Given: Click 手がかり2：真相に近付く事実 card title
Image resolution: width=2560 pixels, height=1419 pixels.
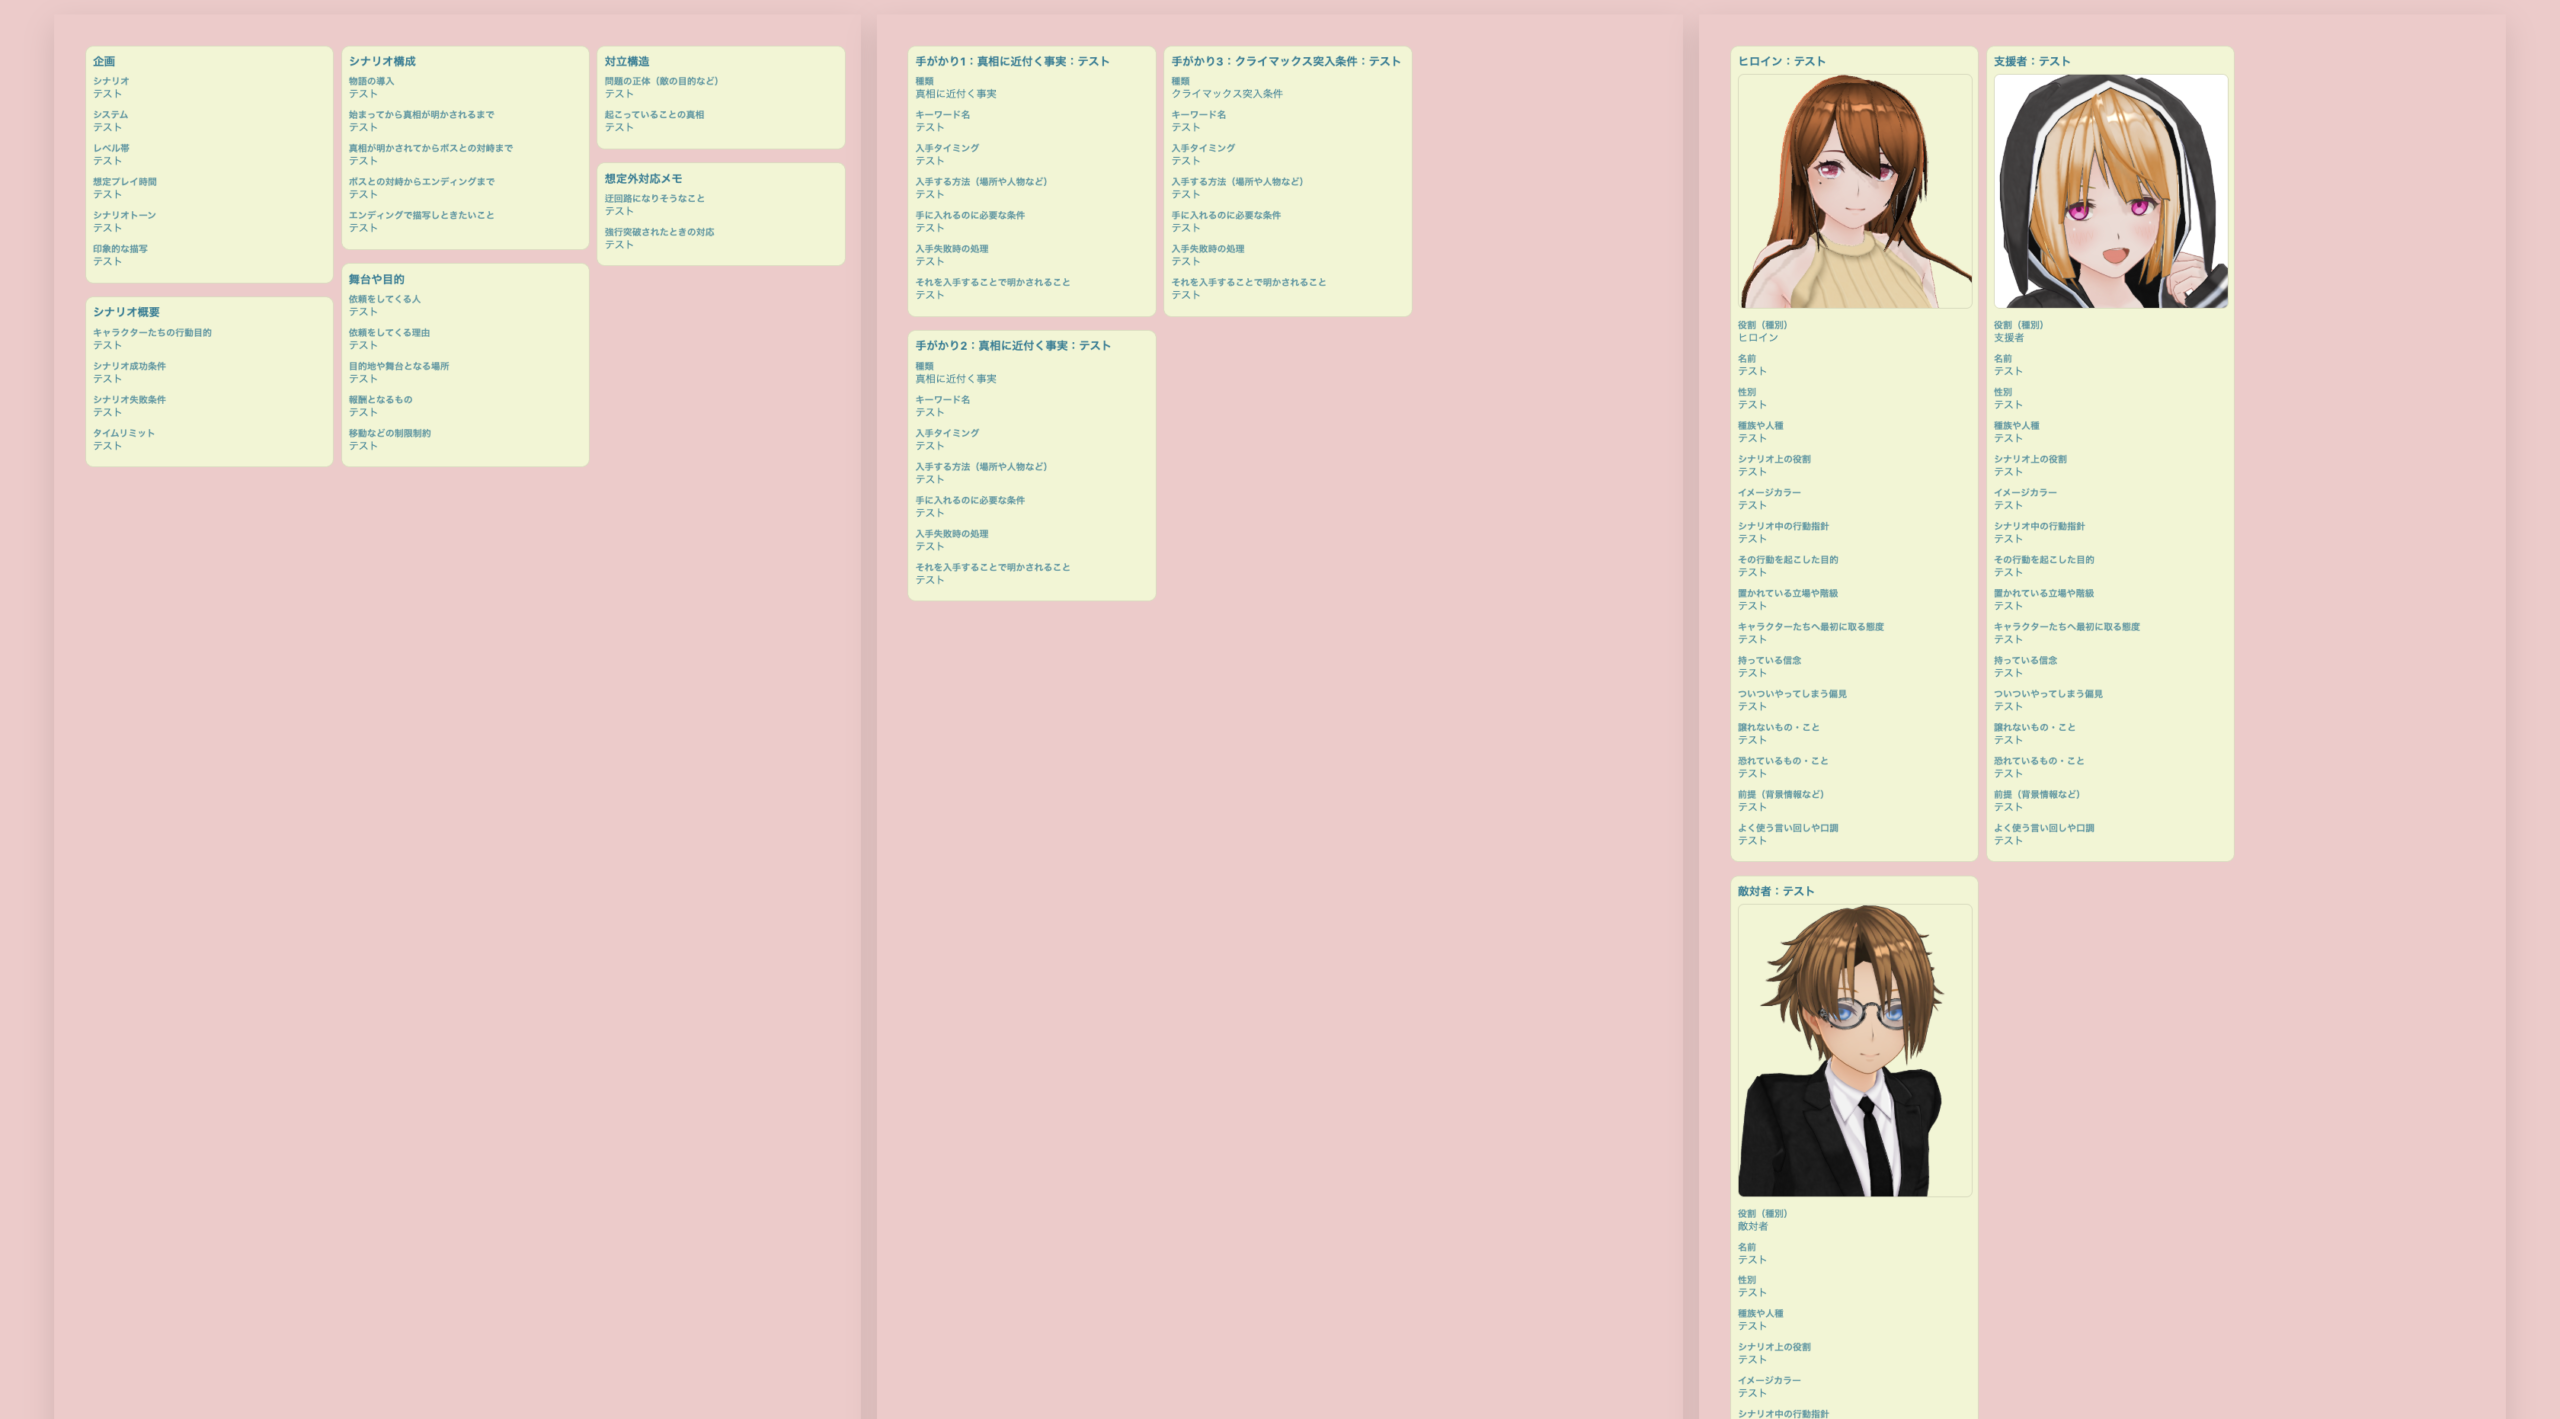Looking at the screenshot, I should (1013, 345).
